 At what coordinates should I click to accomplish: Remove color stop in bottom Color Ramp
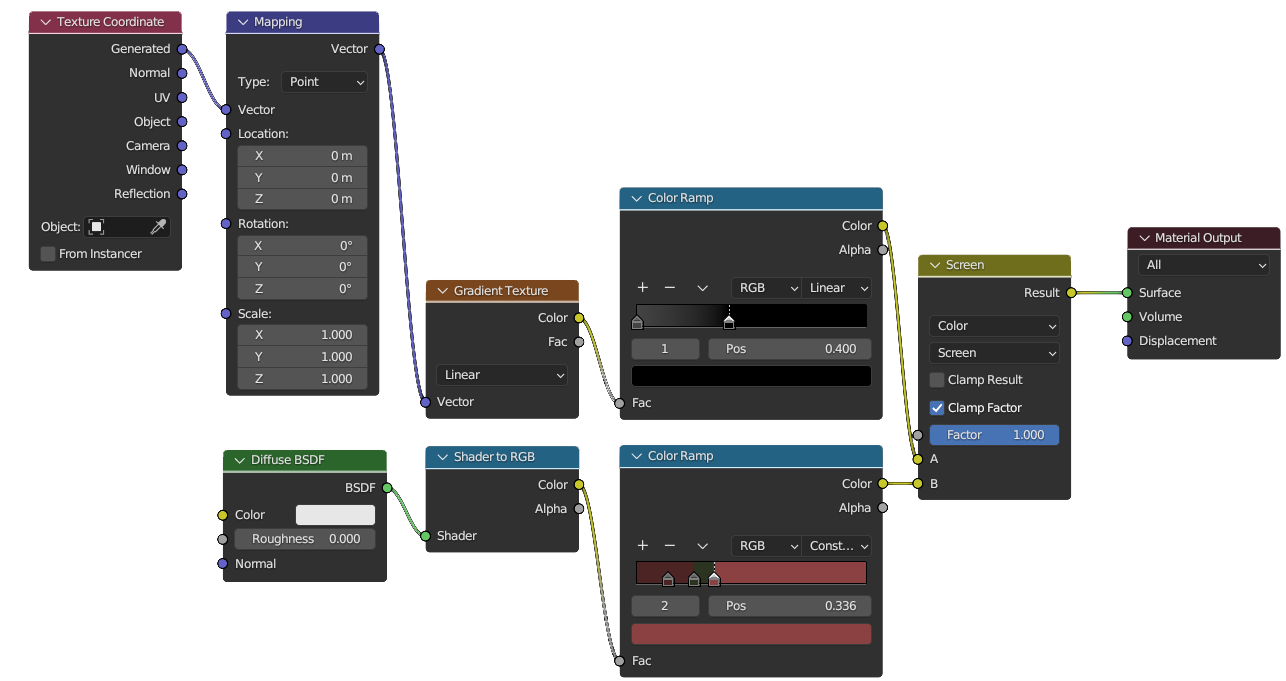(x=670, y=546)
